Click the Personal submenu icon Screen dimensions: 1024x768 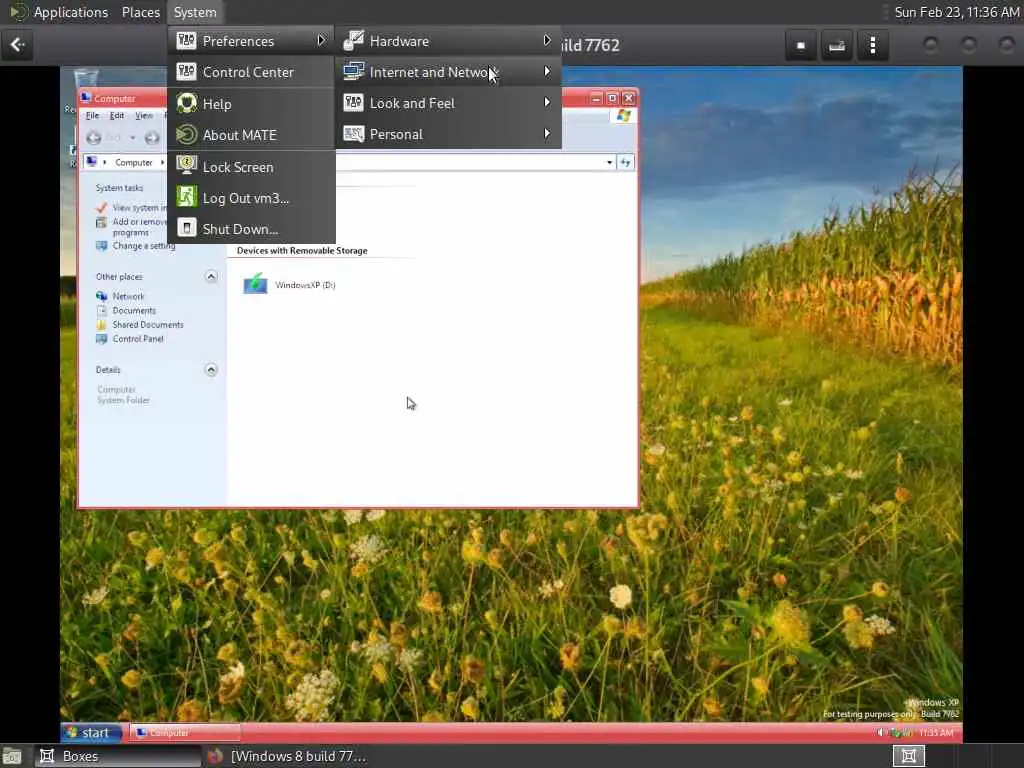353,134
